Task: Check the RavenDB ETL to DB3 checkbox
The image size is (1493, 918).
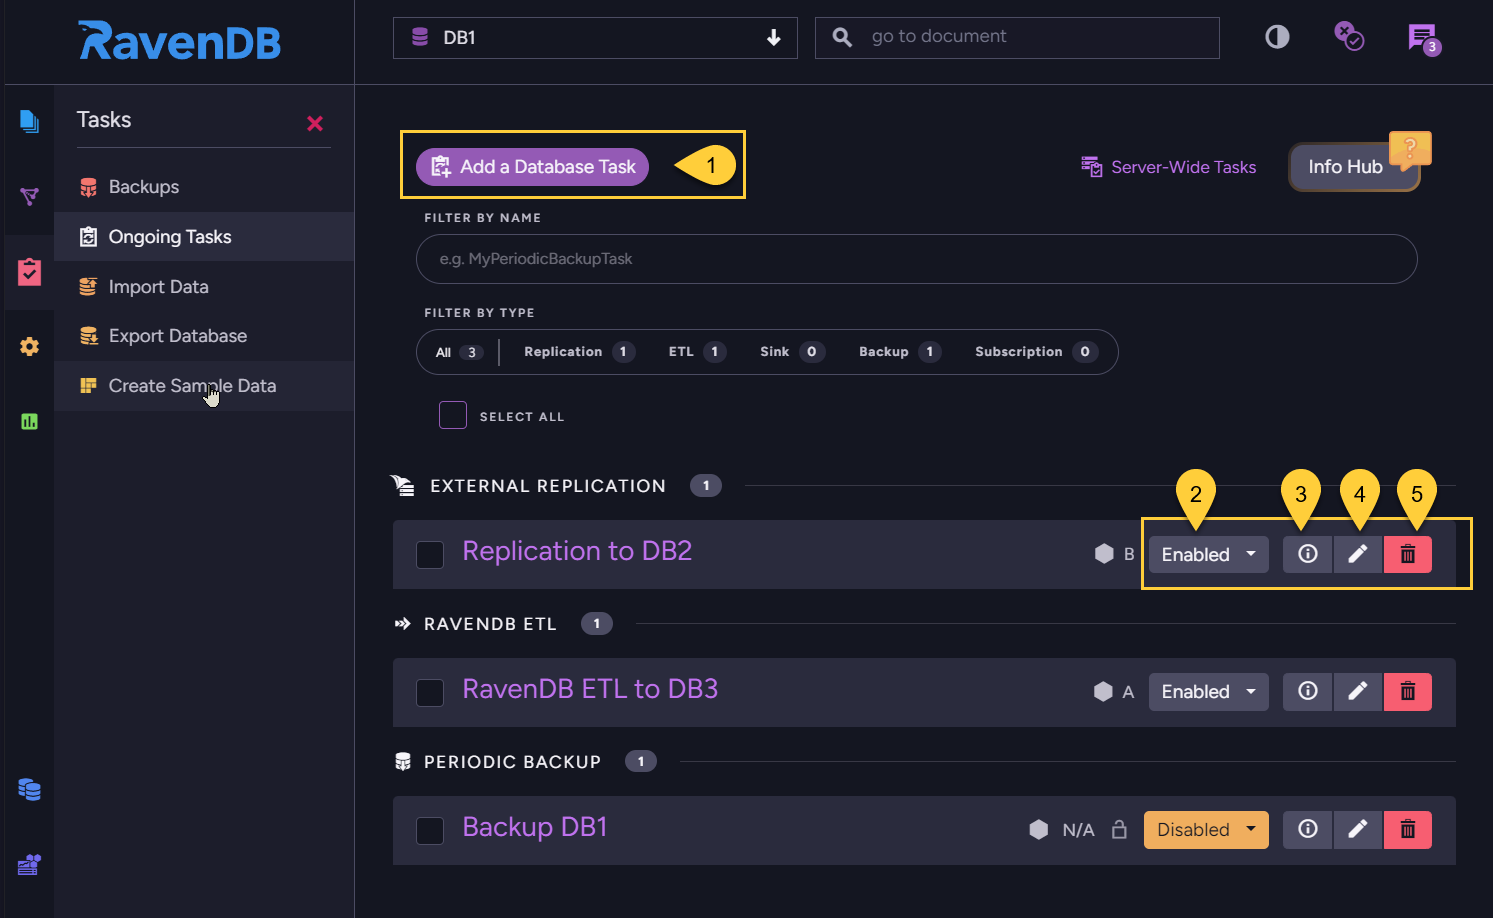Action: pos(430,693)
